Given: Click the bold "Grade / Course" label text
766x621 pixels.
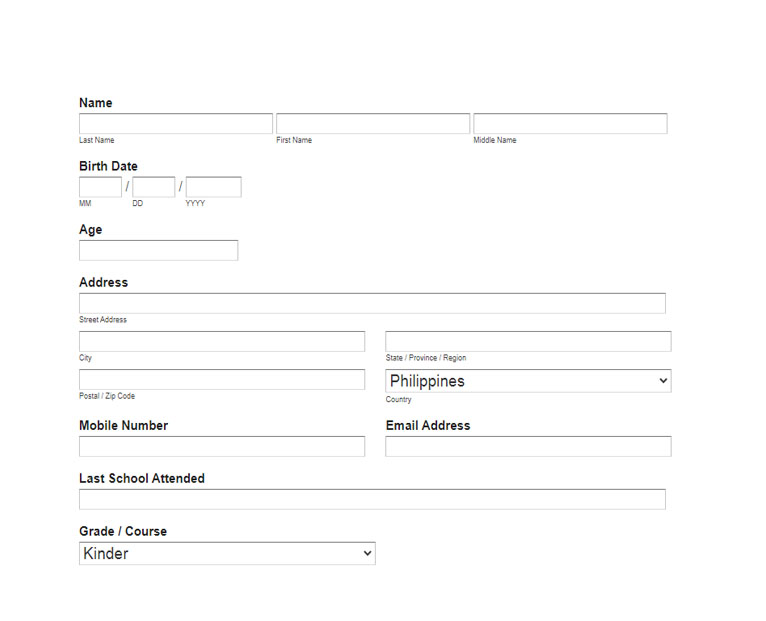Looking at the screenshot, I should [123, 531].
